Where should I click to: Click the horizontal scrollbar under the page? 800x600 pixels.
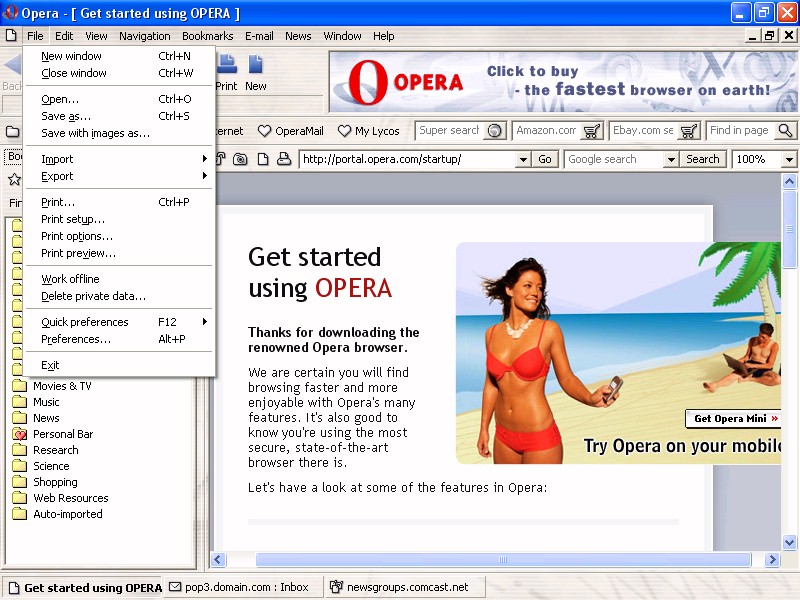[x=502, y=560]
